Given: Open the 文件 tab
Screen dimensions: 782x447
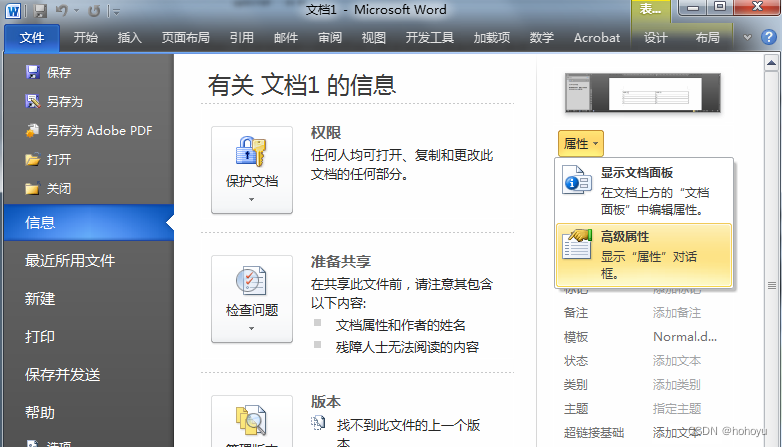Looking at the screenshot, I should (x=32, y=38).
